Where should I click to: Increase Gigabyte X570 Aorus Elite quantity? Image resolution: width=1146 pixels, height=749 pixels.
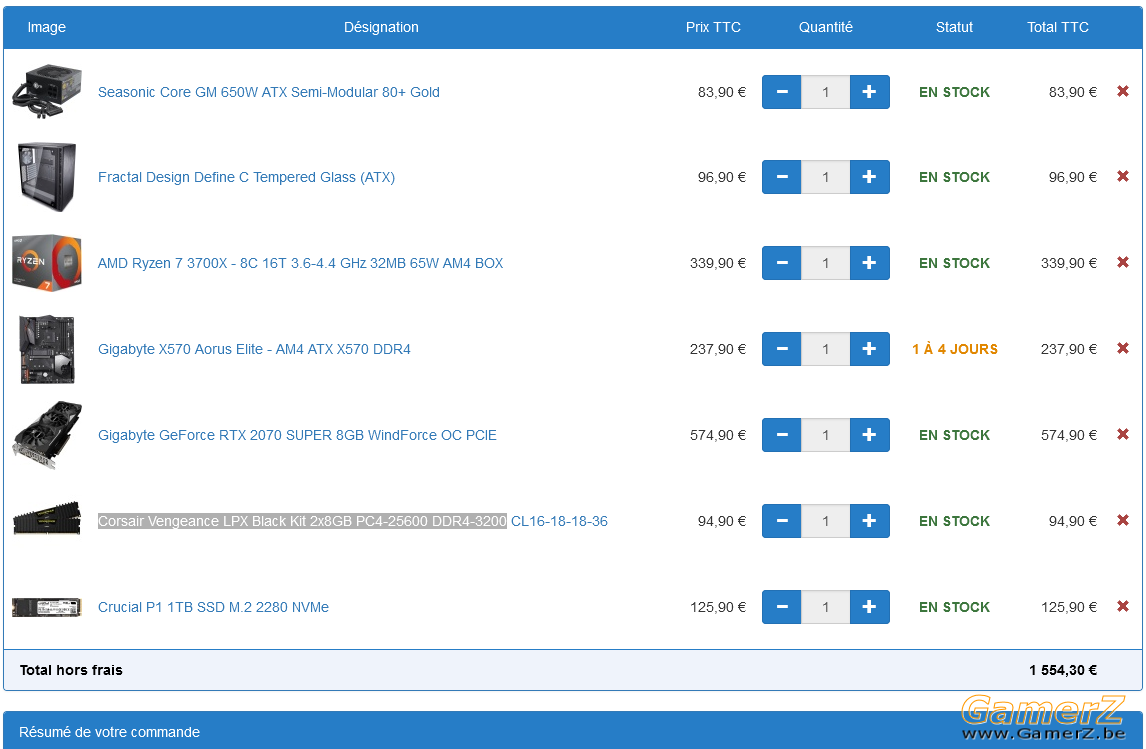point(870,349)
